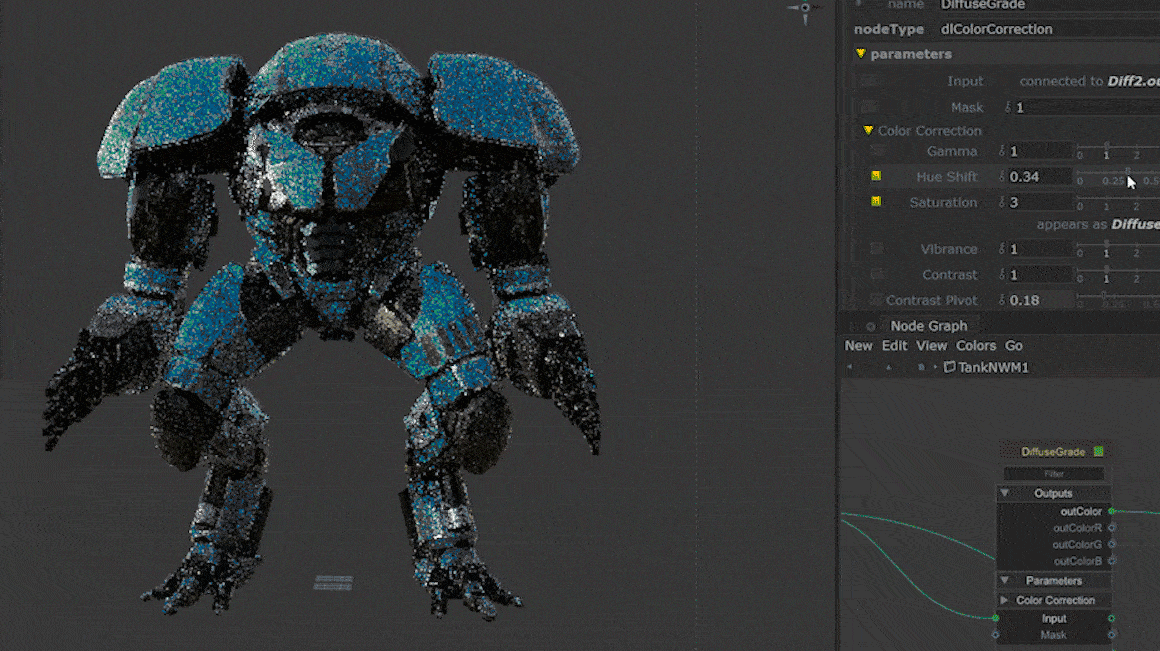
Task: Click the green edit flag on DiffuseGrade node
Action: pyautogui.click(x=1099, y=452)
